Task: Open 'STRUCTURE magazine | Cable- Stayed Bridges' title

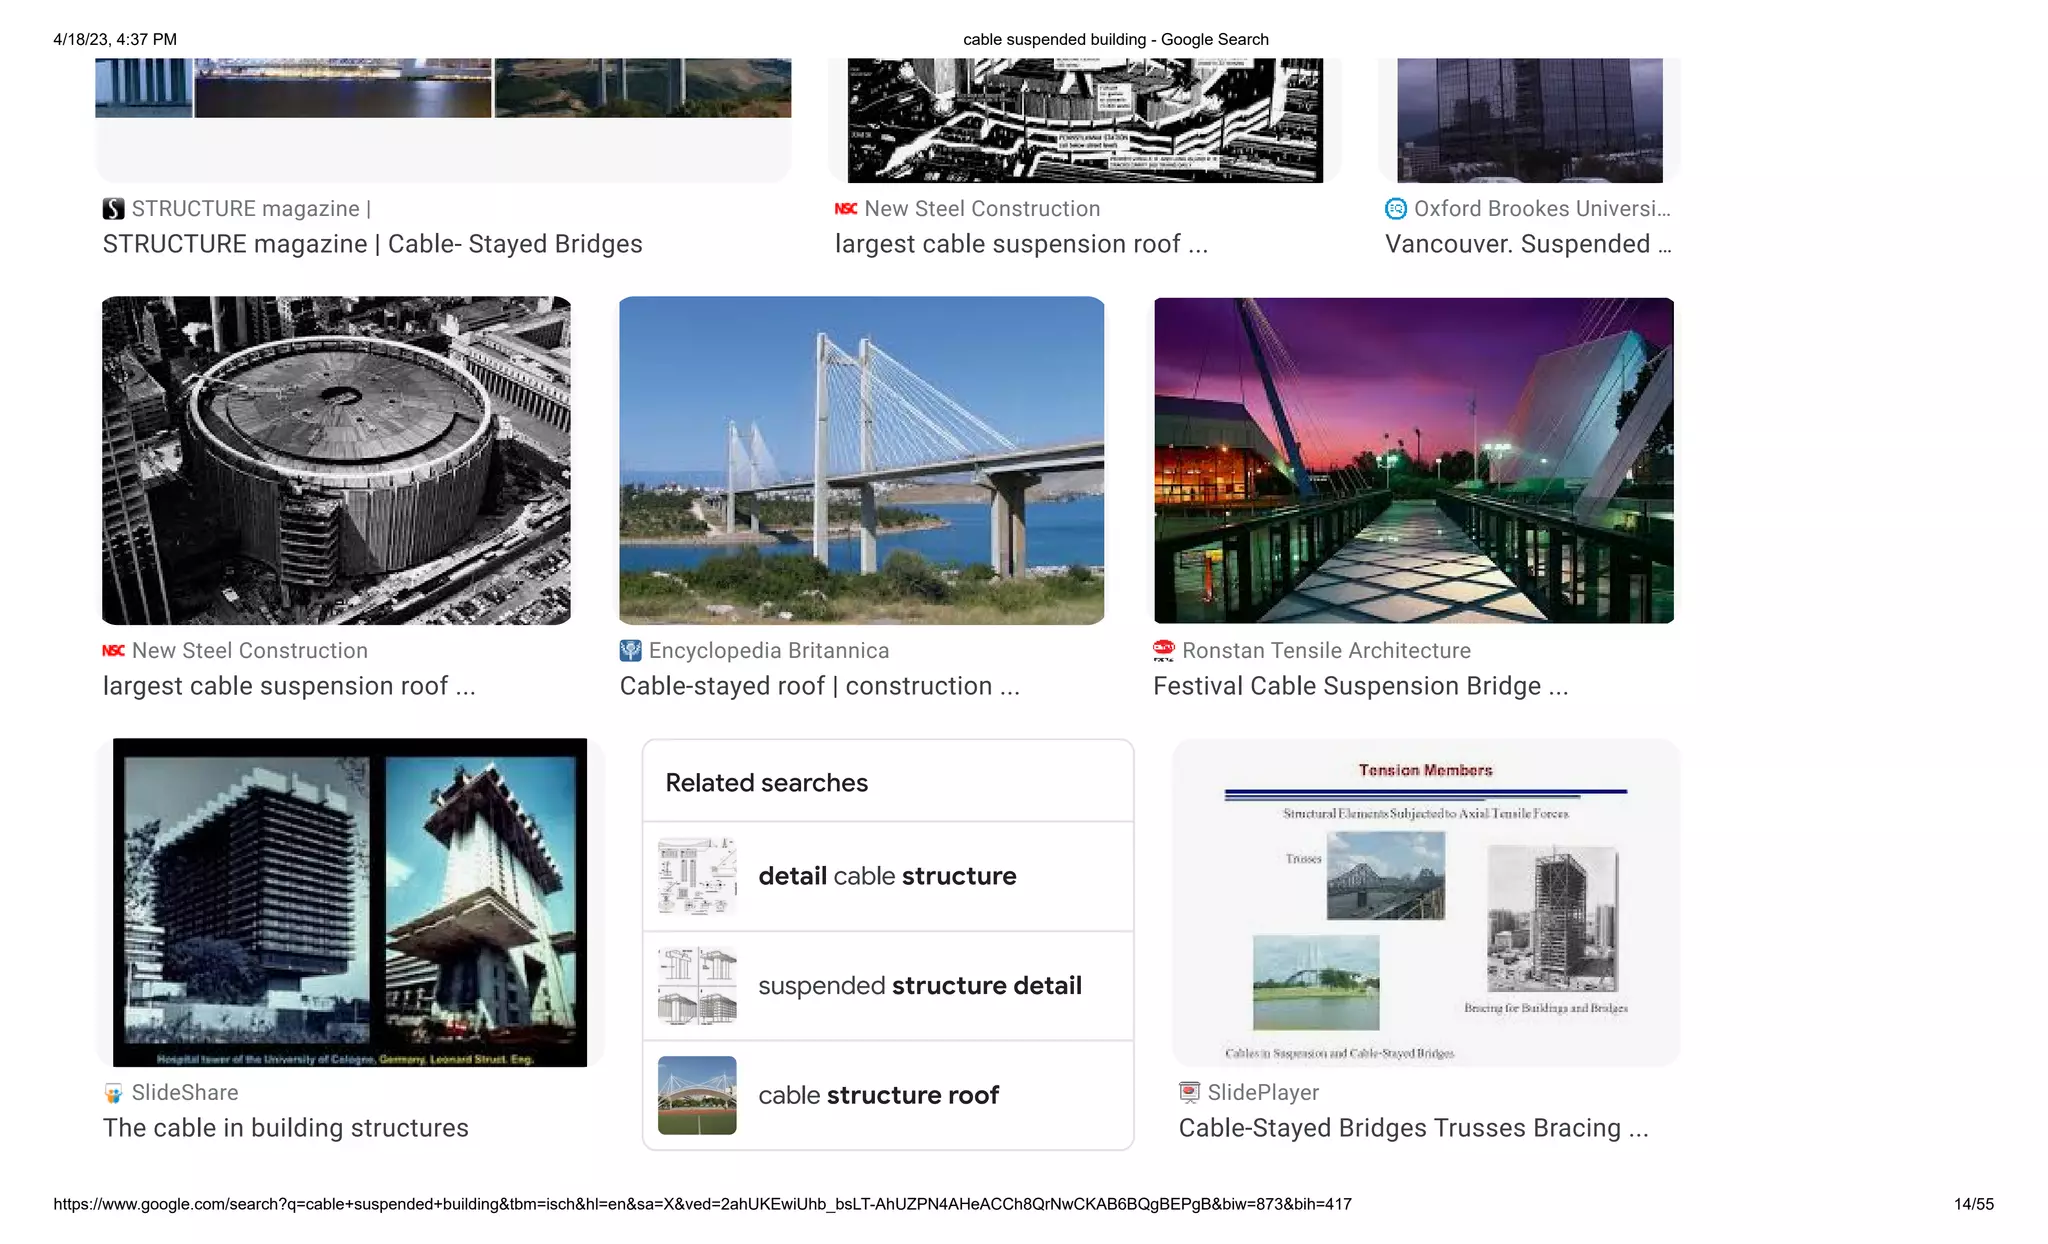Action: point(372,244)
